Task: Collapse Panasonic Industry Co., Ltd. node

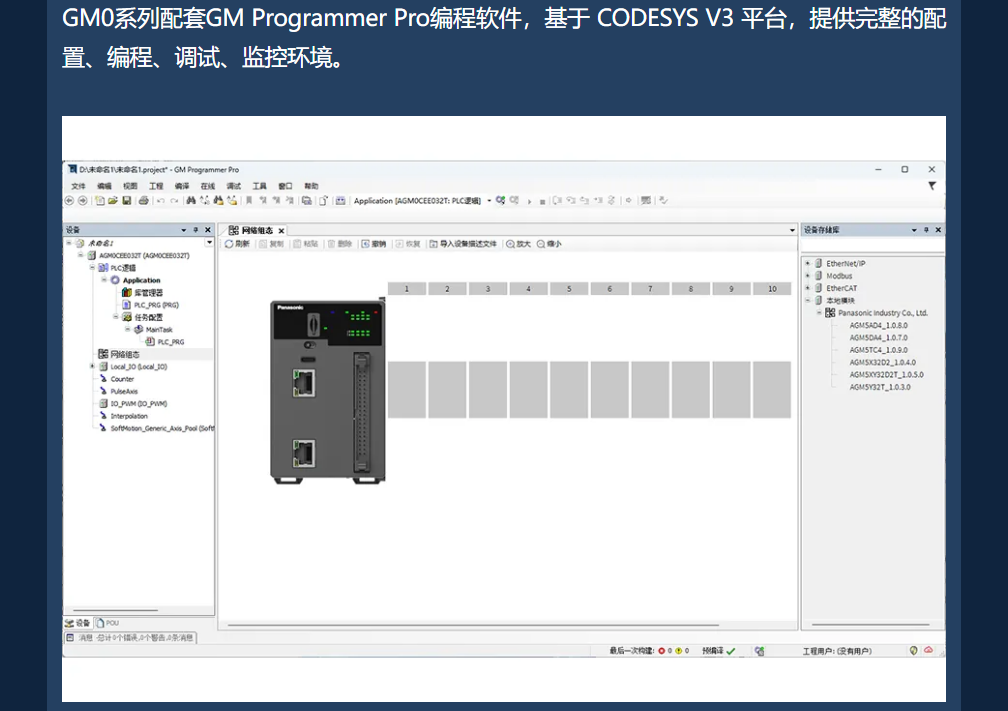Action: point(820,312)
